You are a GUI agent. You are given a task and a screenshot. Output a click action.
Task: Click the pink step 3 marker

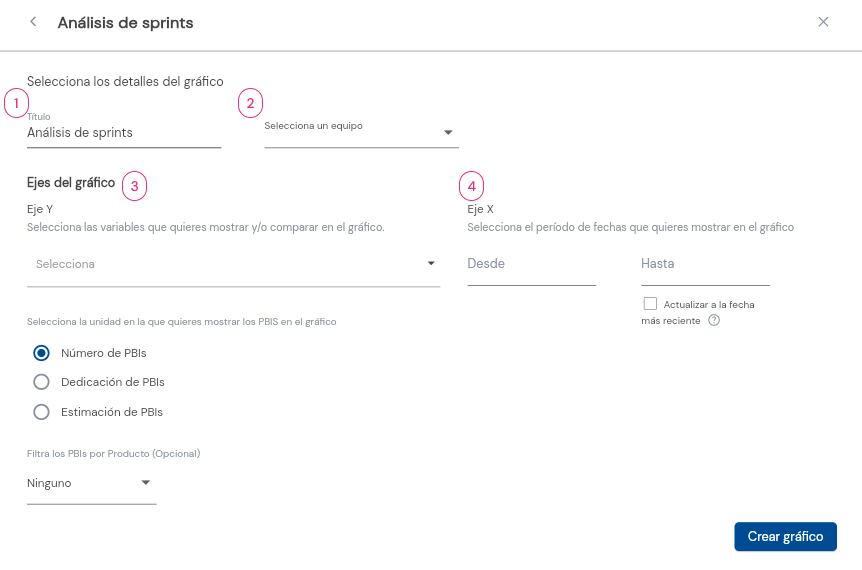coord(134,186)
